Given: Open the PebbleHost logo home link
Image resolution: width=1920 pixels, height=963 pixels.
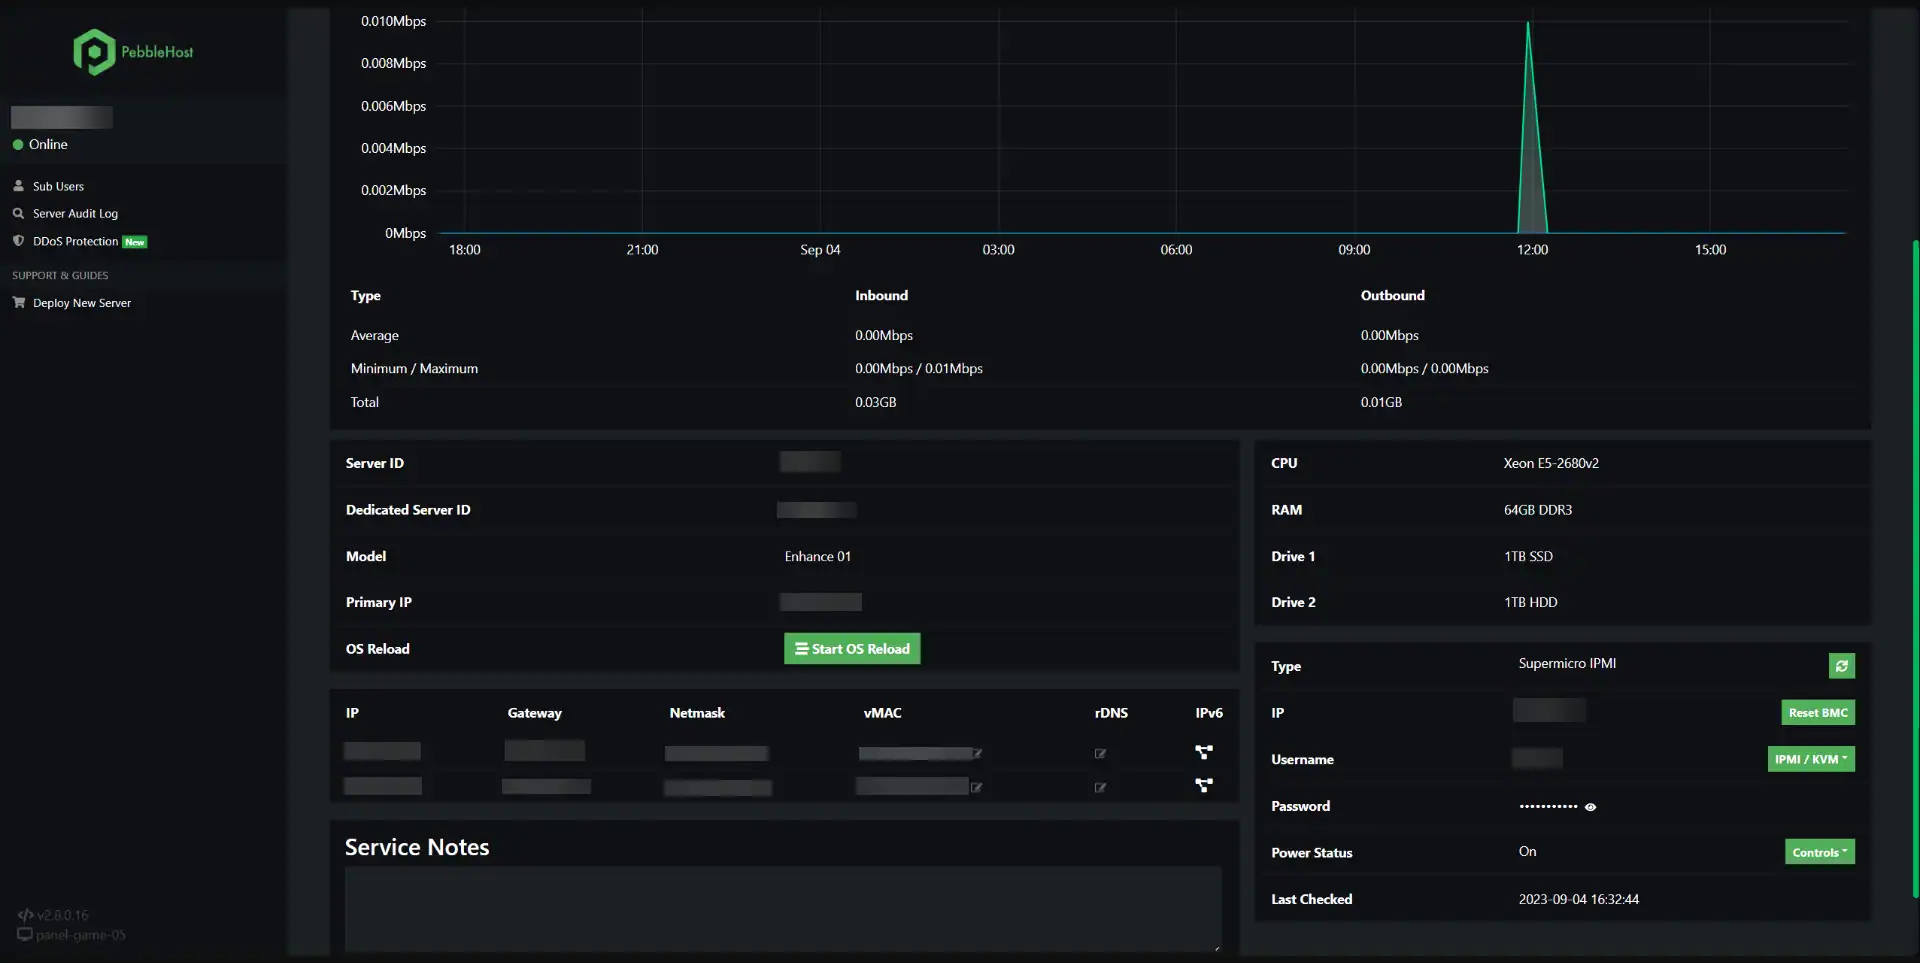Looking at the screenshot, I should [x=133, y=52].
